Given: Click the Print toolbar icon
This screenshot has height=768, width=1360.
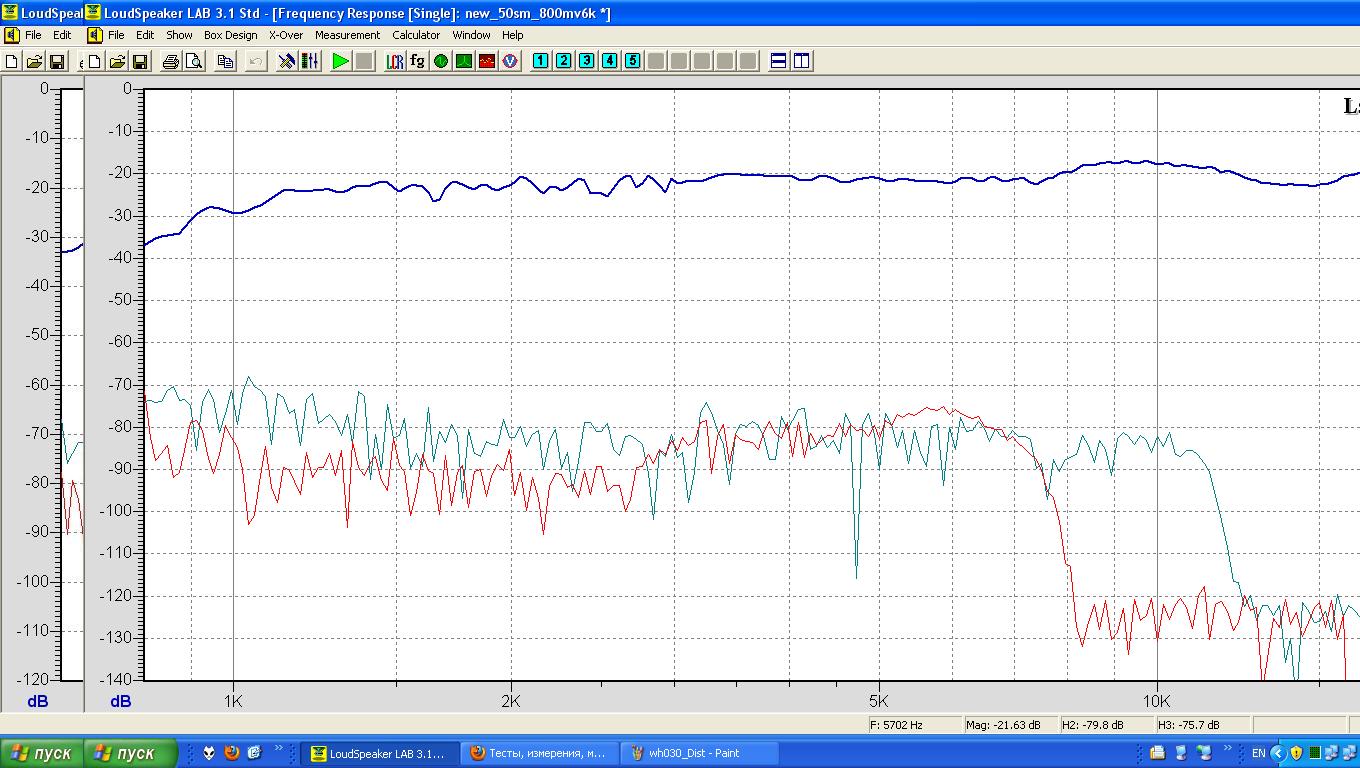Looking at the screenshot, I should pos(171,61).
